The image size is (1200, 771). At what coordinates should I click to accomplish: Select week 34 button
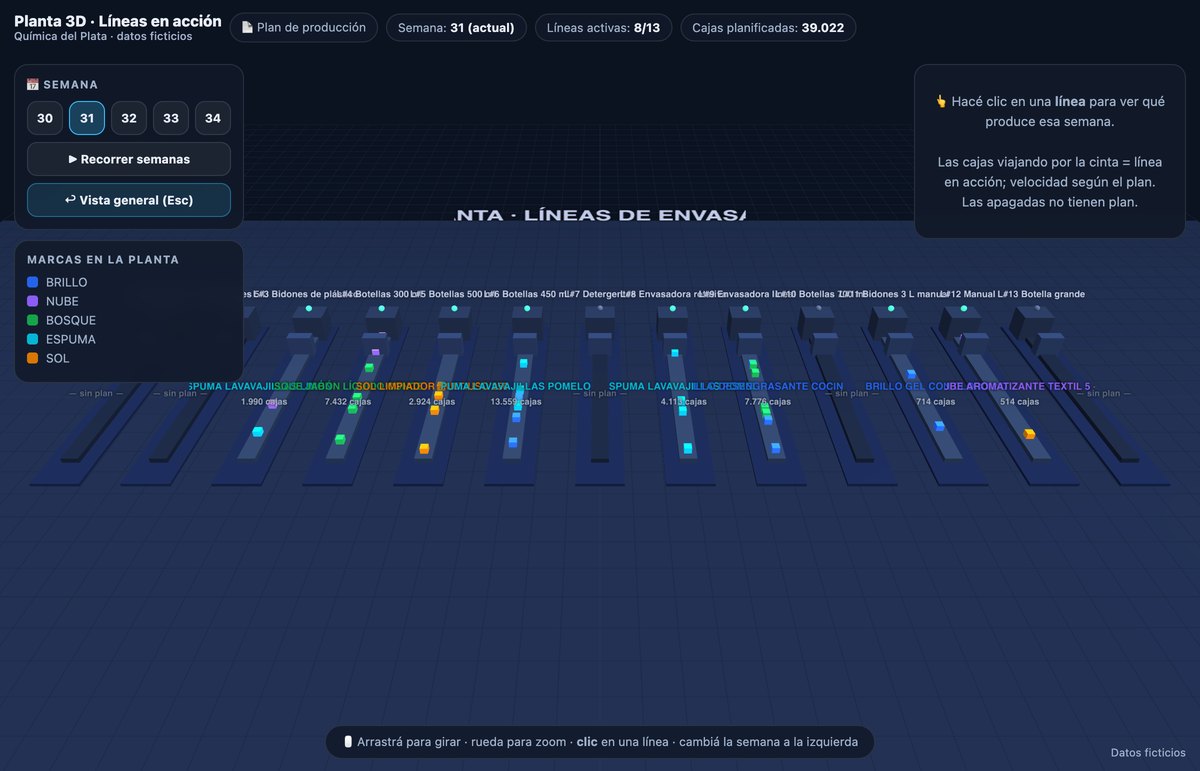(213, 118)
